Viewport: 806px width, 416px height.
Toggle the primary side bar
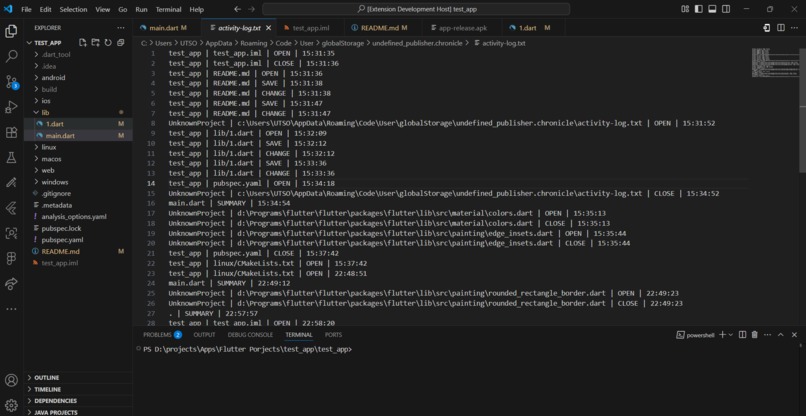coord(699,9)
